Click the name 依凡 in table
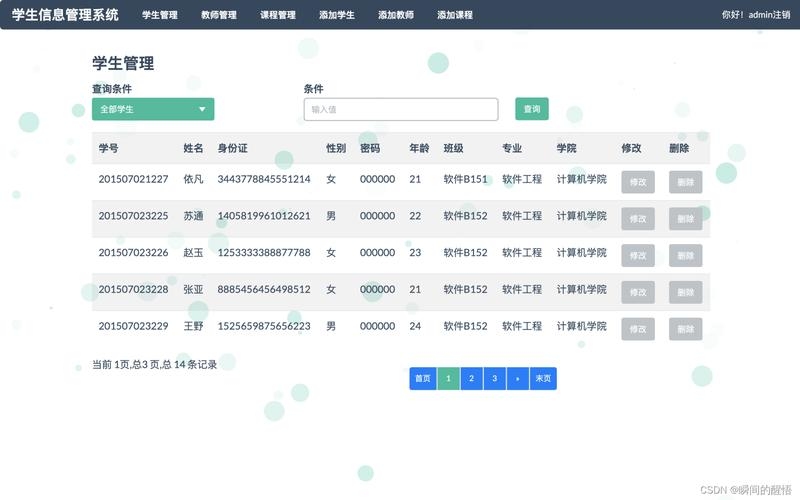The width and height of the screenshot is (800, 500). [x=193, y=179]
